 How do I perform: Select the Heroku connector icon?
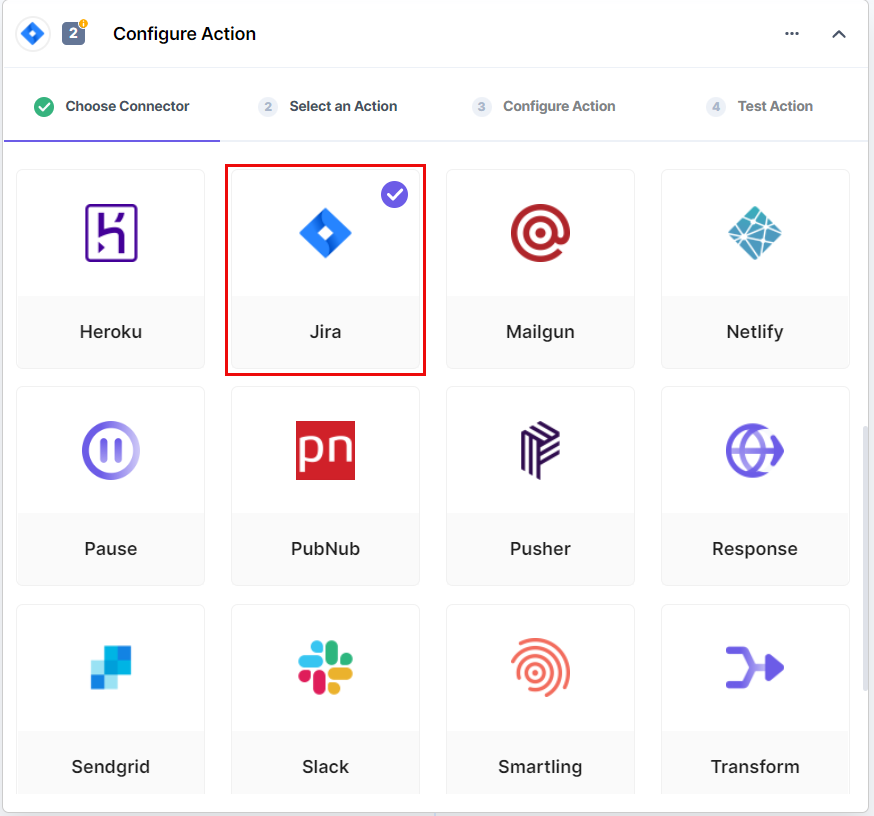pyautogui.click(x=111, y=233)
